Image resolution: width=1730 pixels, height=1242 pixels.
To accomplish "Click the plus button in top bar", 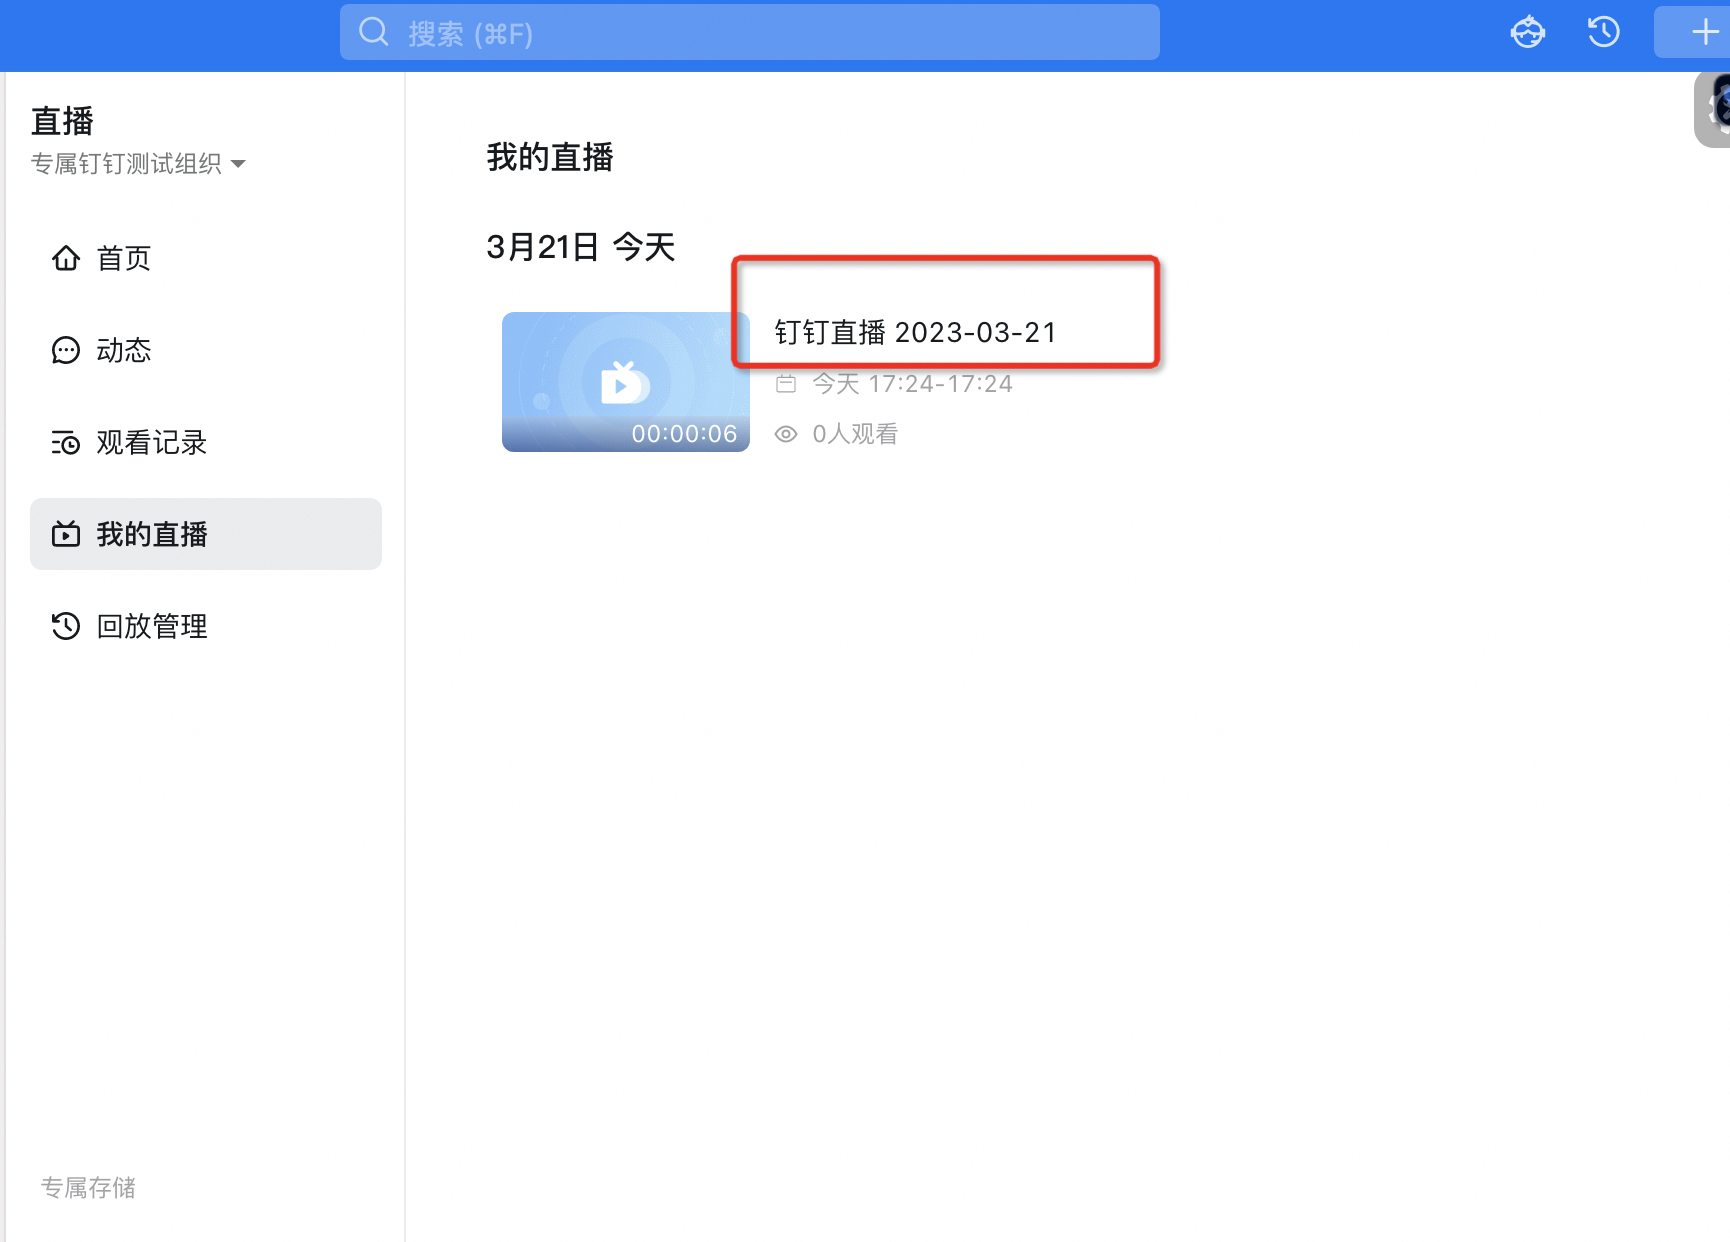I will point(1704,32).
